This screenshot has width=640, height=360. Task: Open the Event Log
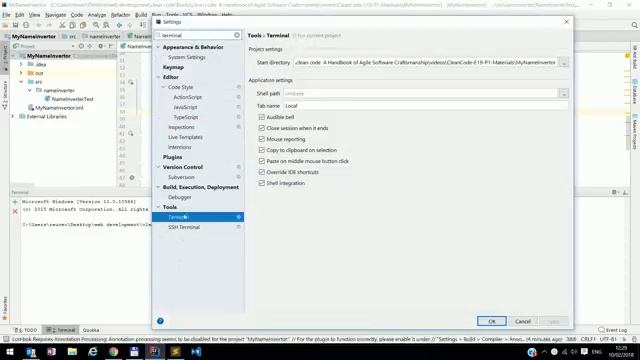click(612, 330)
